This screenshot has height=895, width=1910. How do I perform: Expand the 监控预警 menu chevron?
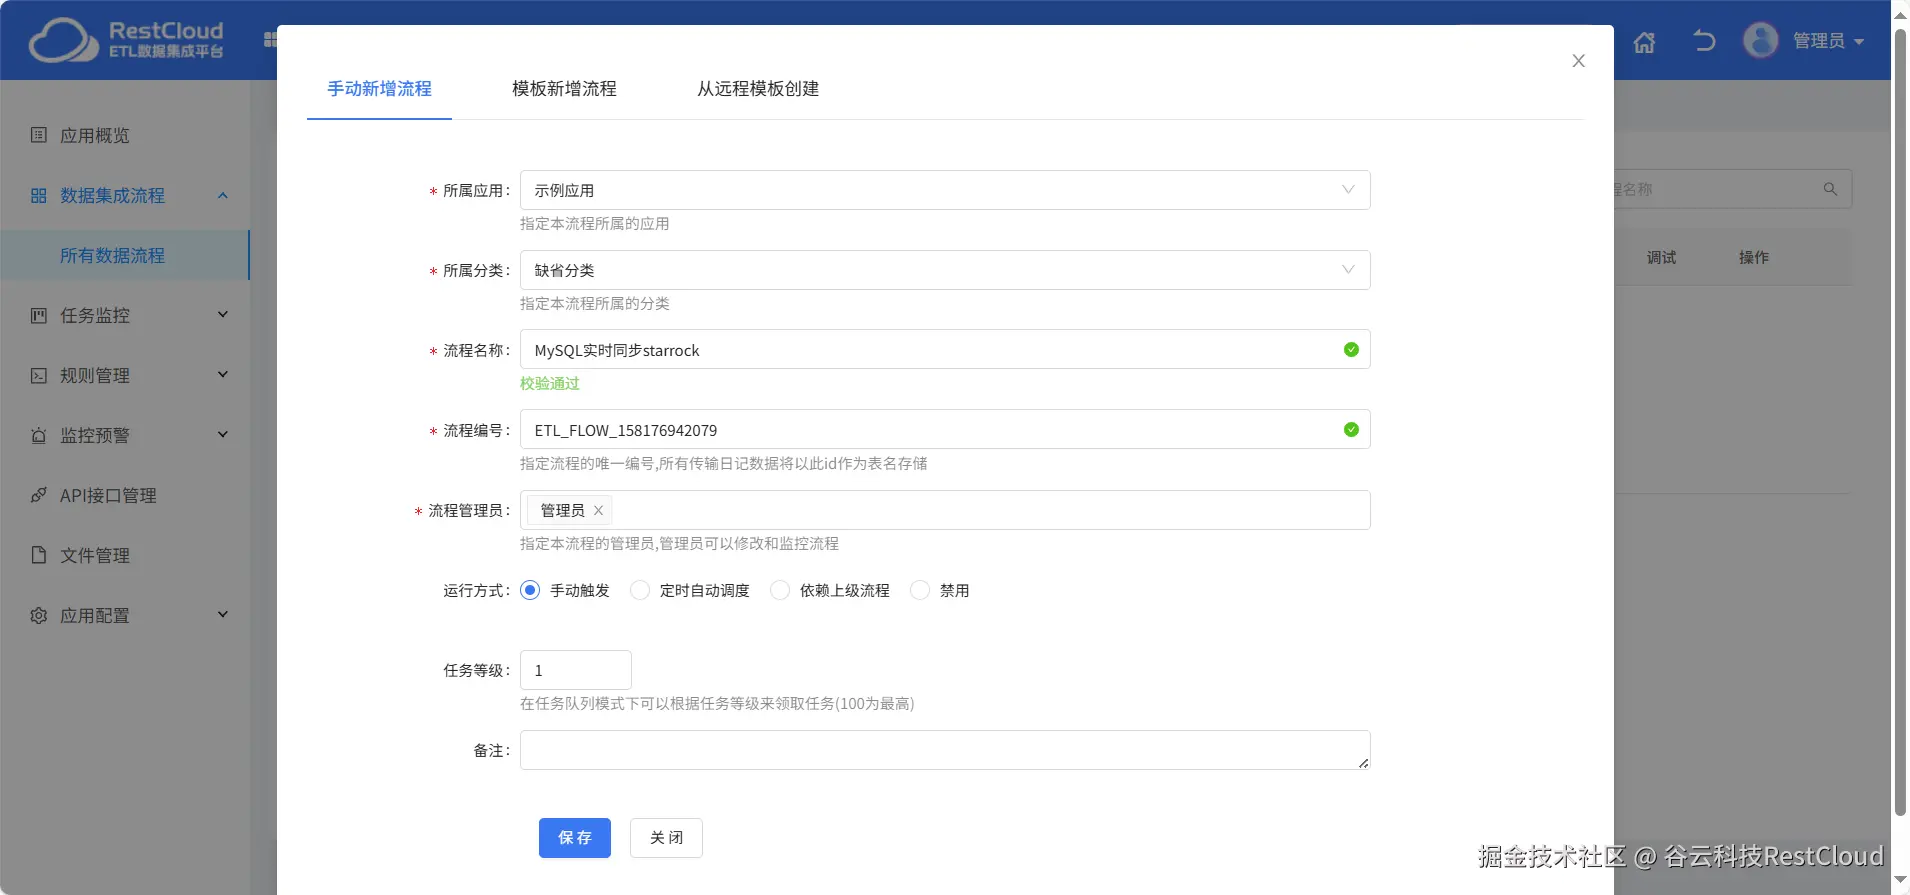pyautogui.click(x=223, y=434)
